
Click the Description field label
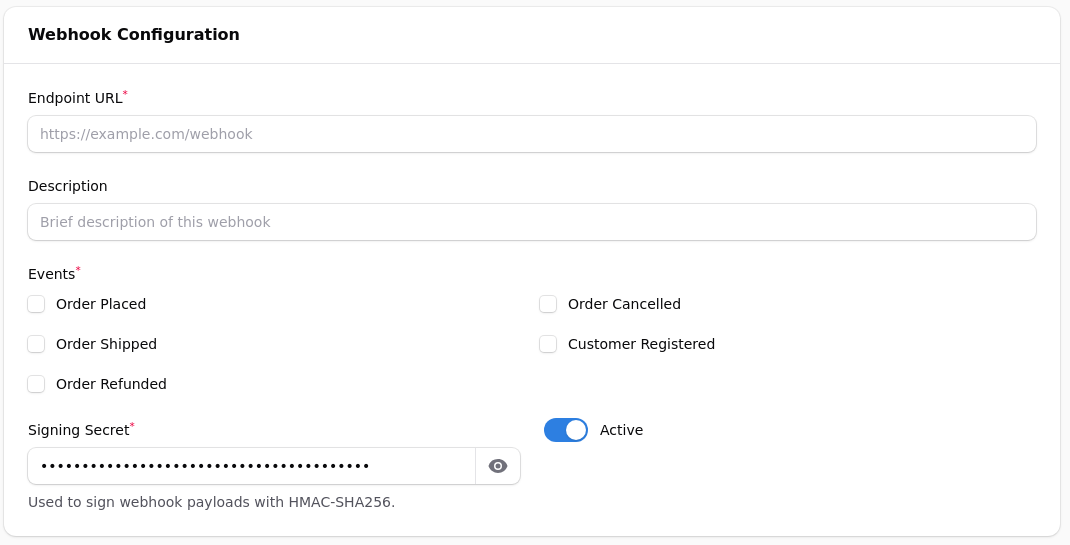[68, 186]
